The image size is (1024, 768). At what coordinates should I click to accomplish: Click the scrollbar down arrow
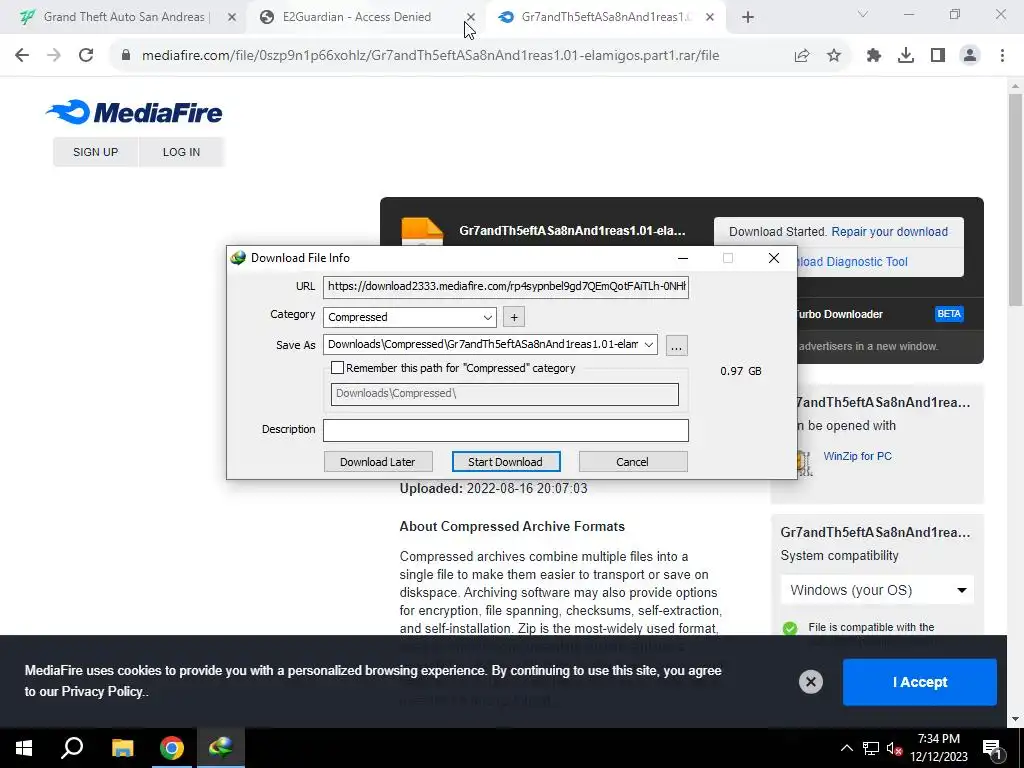pyautogui.click(x=1015, y=719)
